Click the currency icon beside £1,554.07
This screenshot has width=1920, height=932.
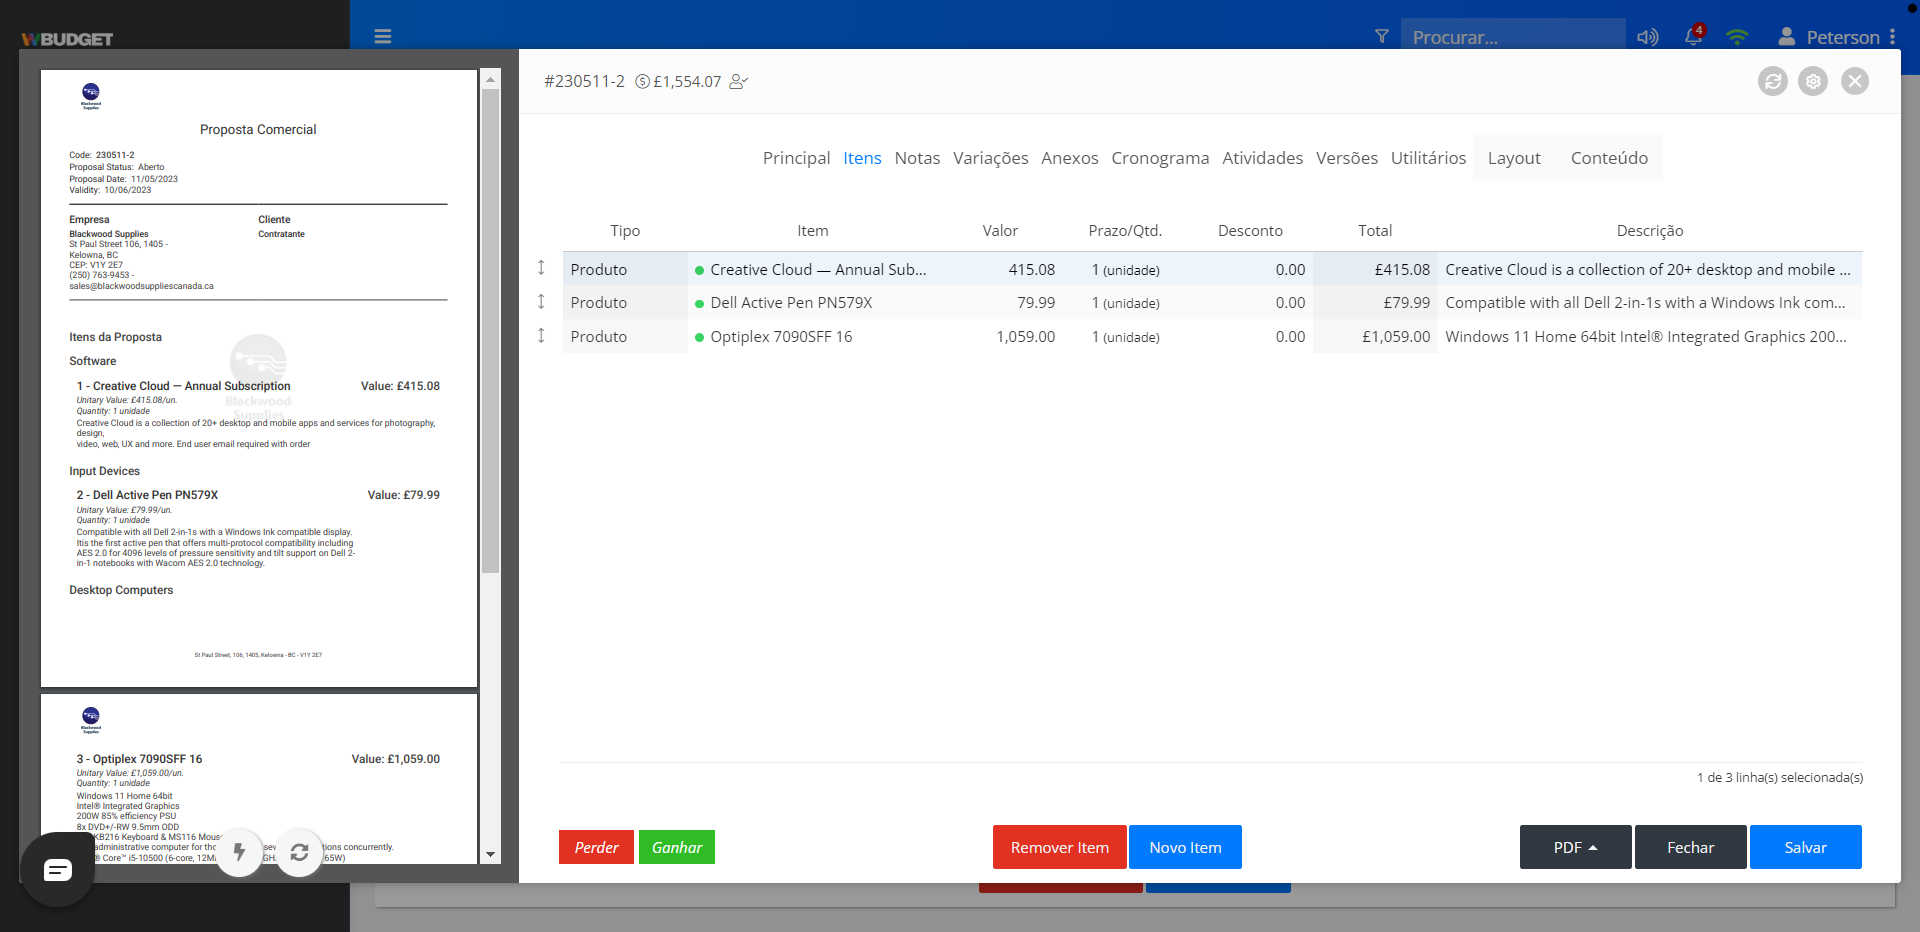coord(643,82)
